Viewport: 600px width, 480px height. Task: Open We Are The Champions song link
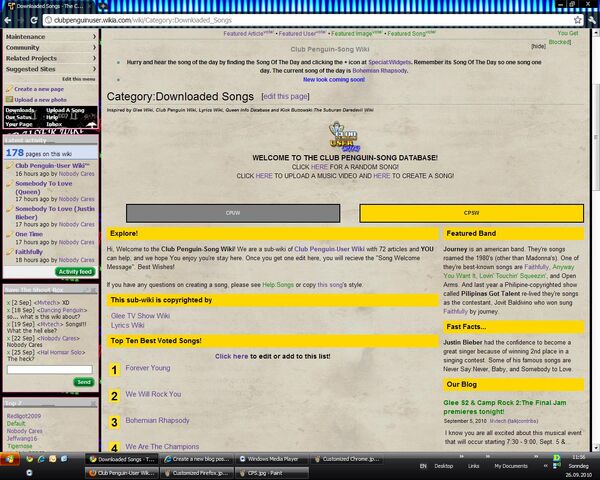[x=162, y=447]
